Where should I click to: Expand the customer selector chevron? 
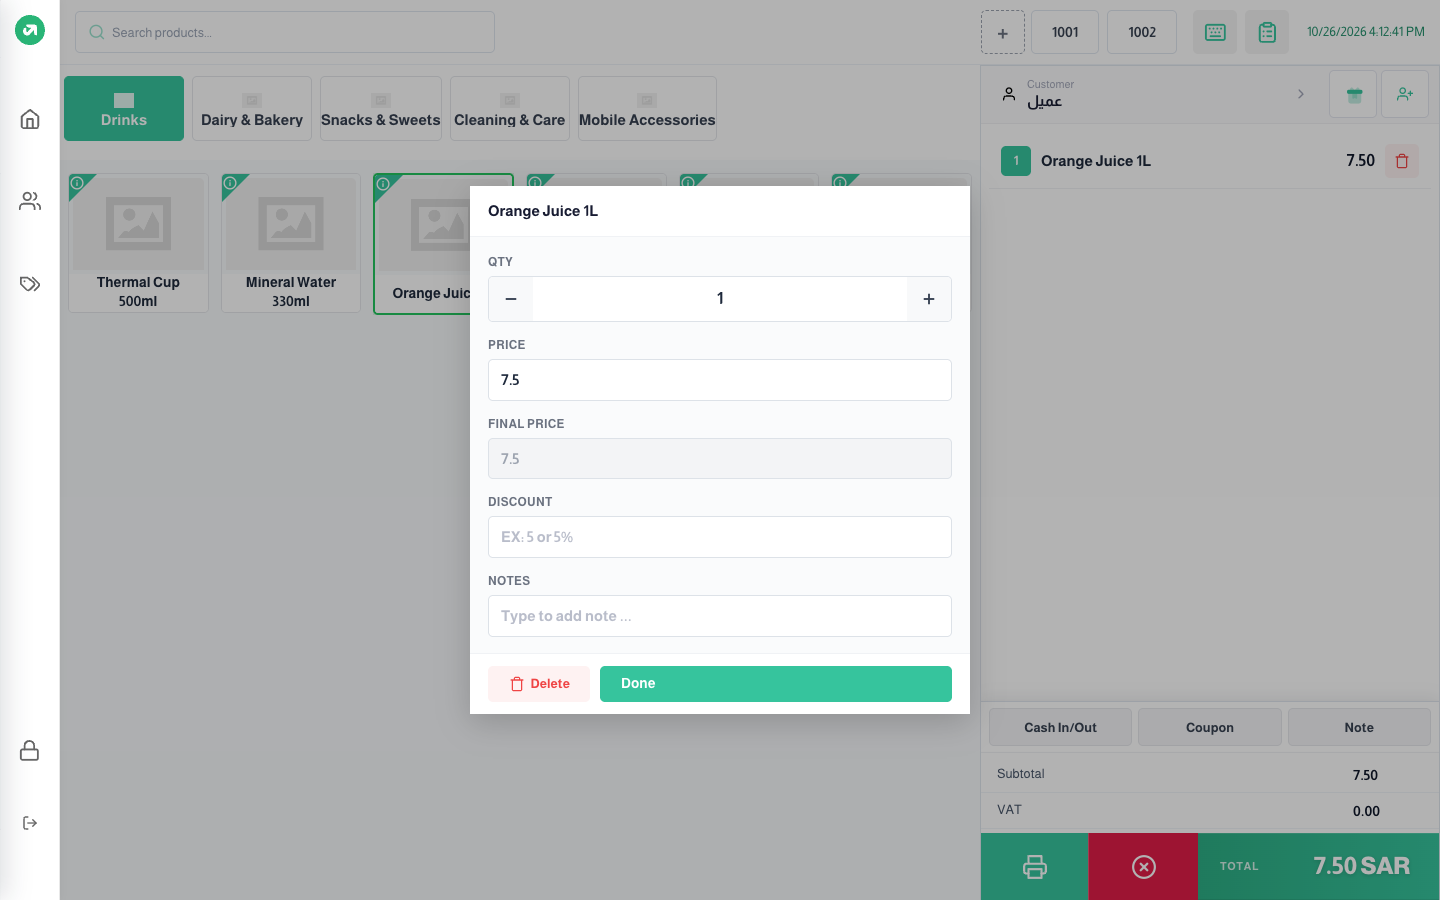coord(1301,94)
